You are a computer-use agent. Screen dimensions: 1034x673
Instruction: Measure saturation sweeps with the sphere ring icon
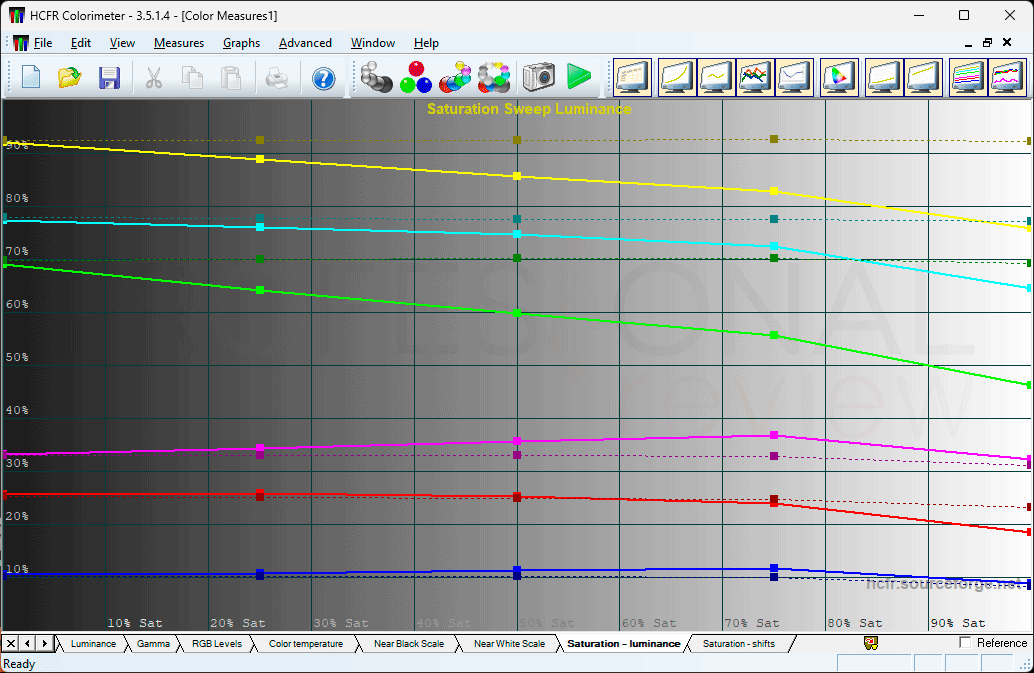click(x=495, y=77)
